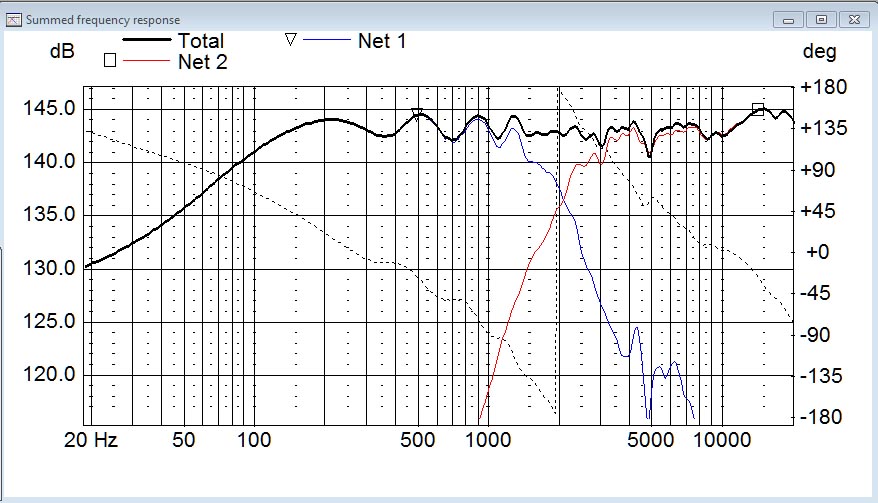Click the 5000 frequency axis label

650,440
